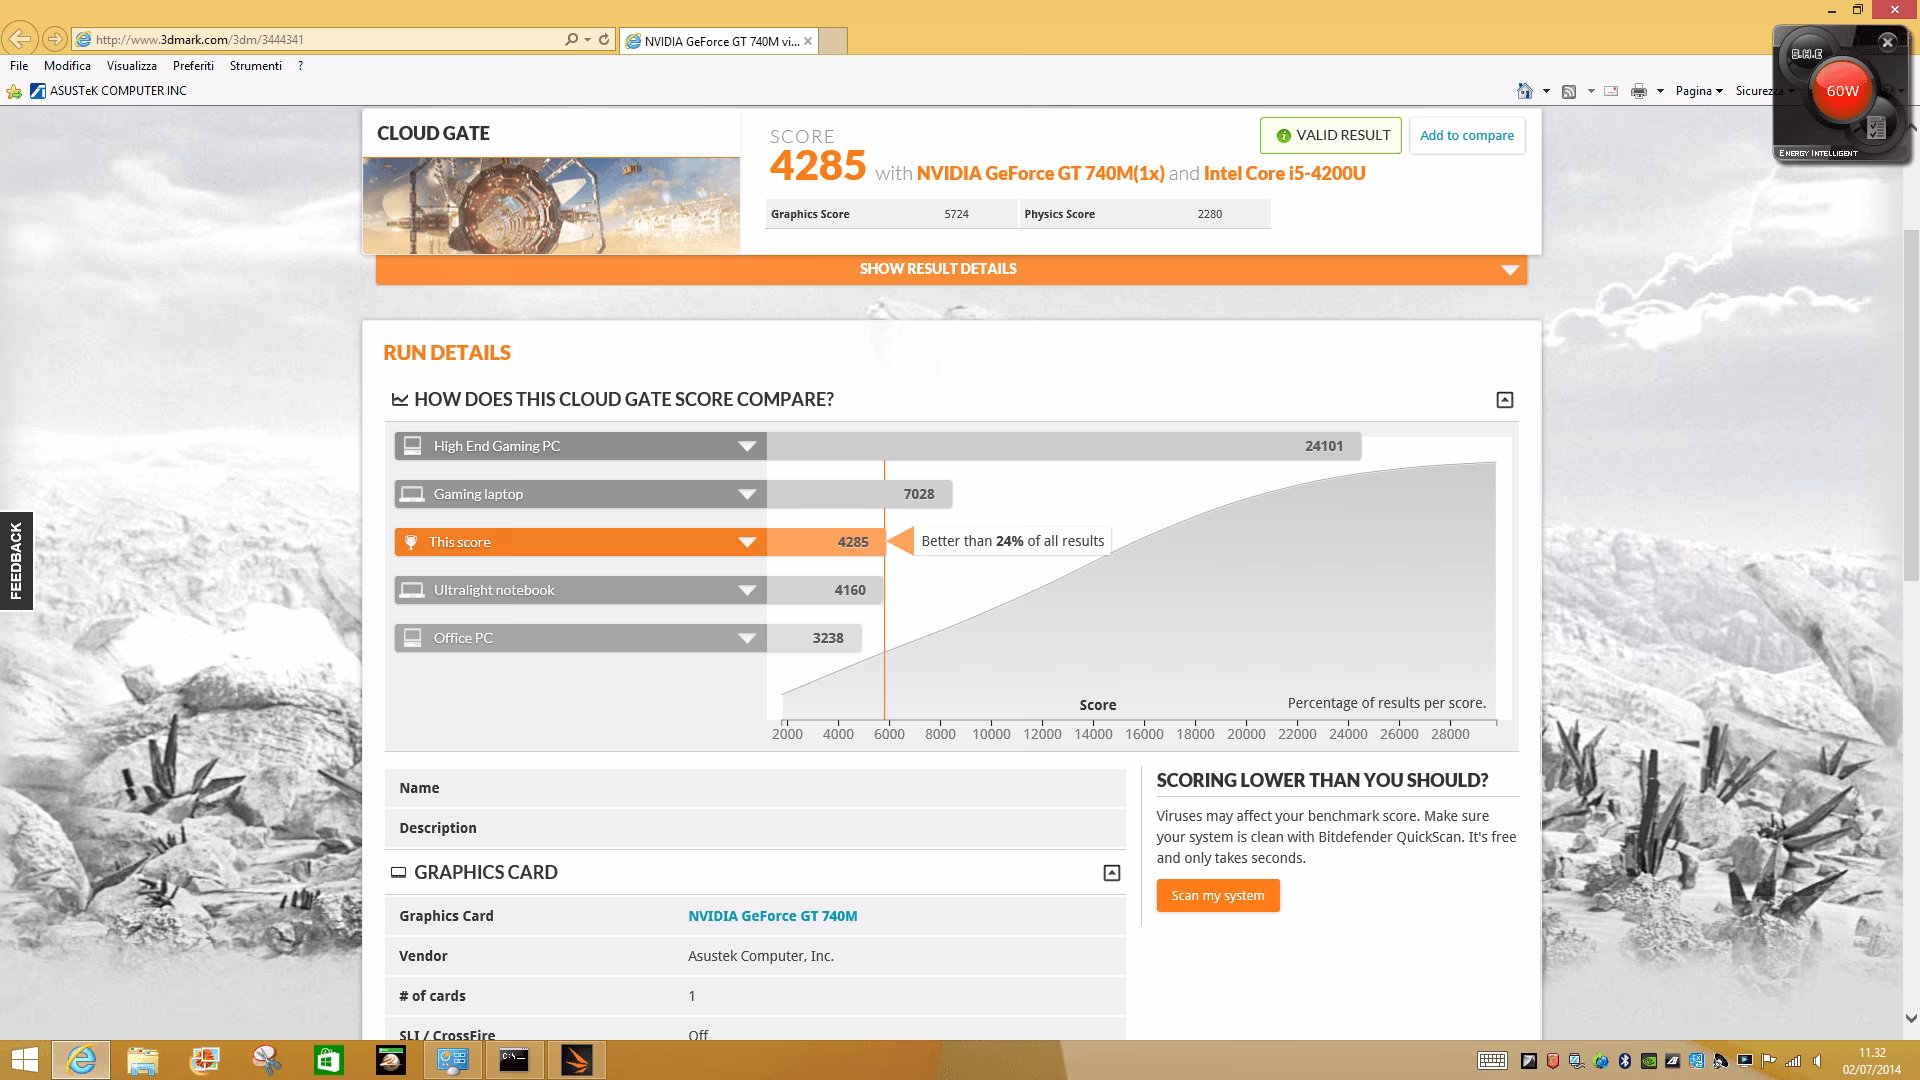
Task: Click the Print icon in the command bar
Action: tap(1638, 91)
